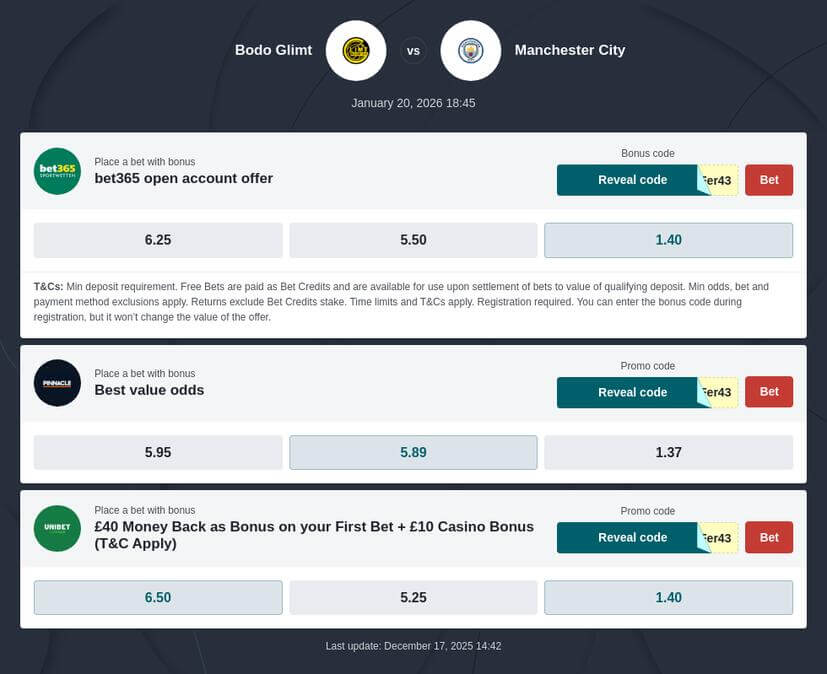Image resolution: width=827 pixels, height=674 pixels.
Task: Click the Bodo Glimt club crest
Action: coord(355,50)
